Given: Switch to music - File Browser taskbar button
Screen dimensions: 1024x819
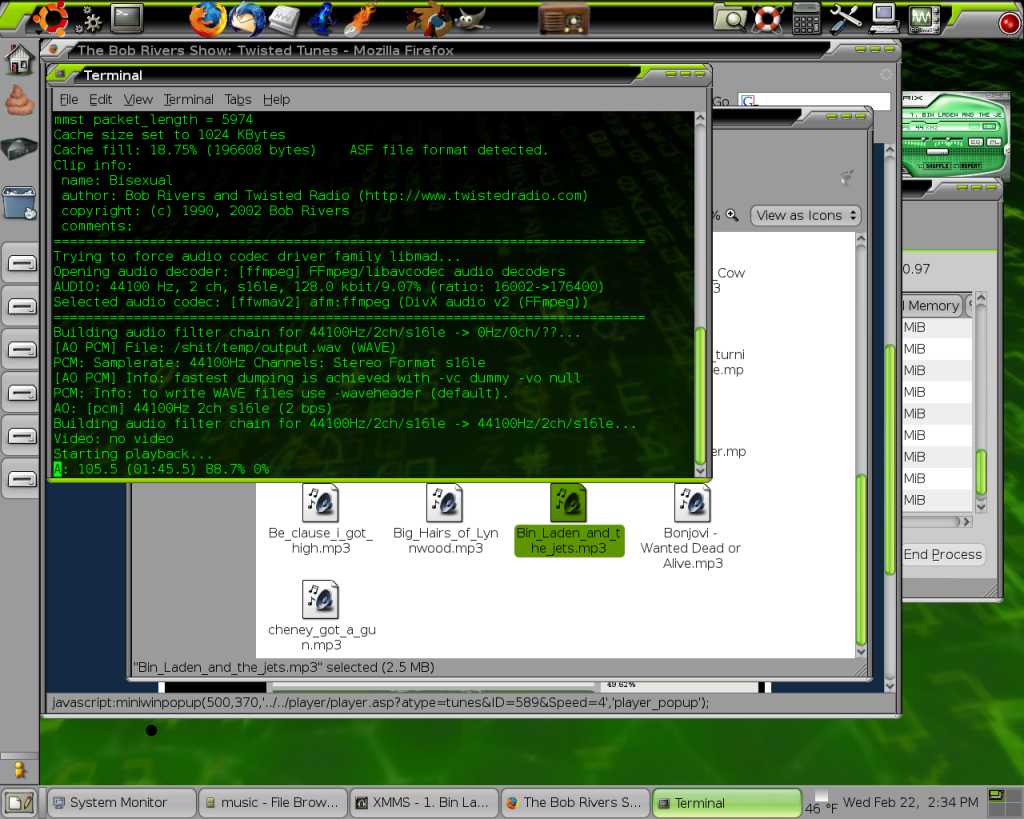Looking at the screenshot, I should [273, 803].
